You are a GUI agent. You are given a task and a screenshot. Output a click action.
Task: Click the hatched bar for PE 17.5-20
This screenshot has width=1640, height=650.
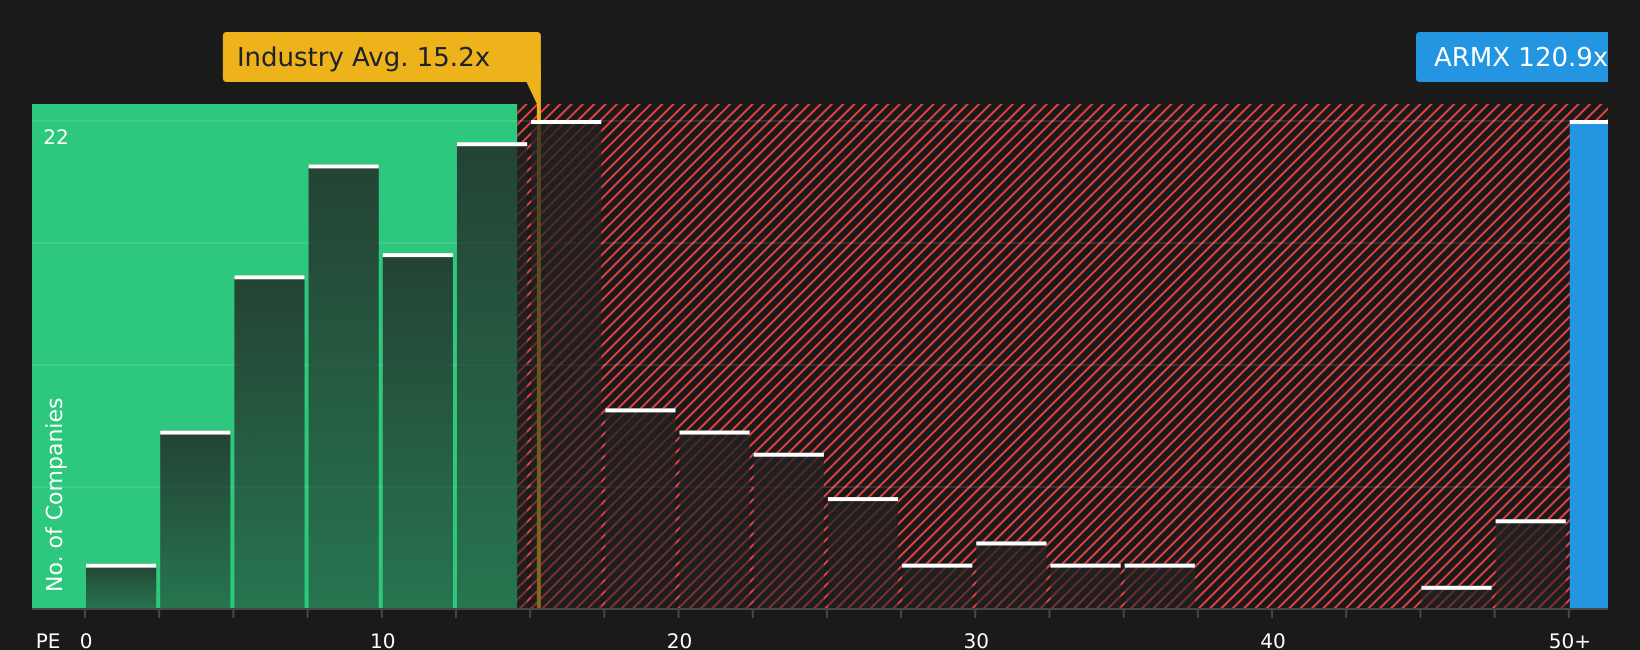[x=640, y=509]
